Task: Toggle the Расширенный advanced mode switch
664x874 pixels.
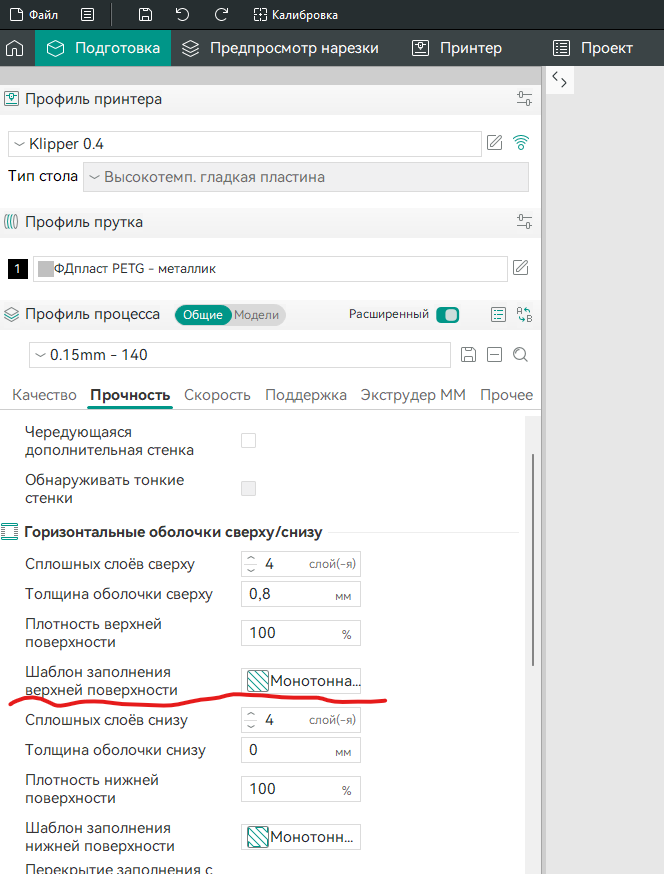Action: pyautogui.click(x=447, y=315)
